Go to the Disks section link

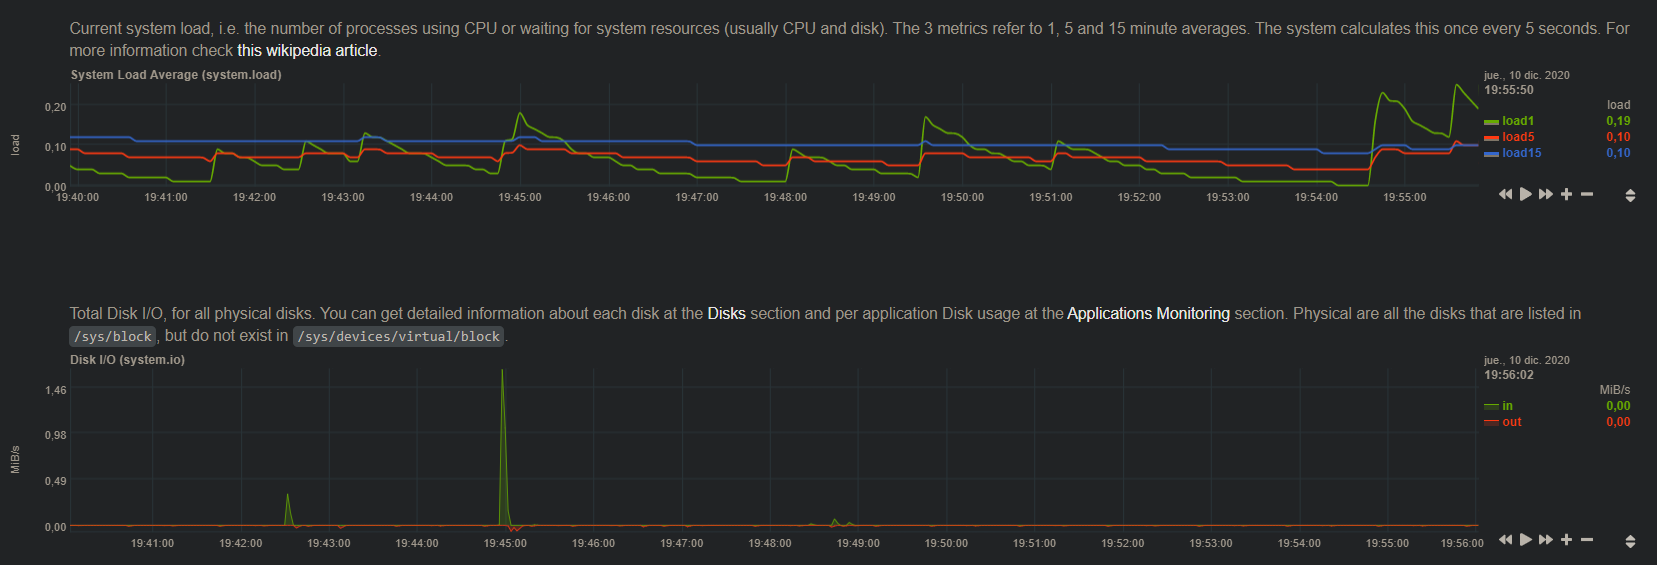coord(726,314)
